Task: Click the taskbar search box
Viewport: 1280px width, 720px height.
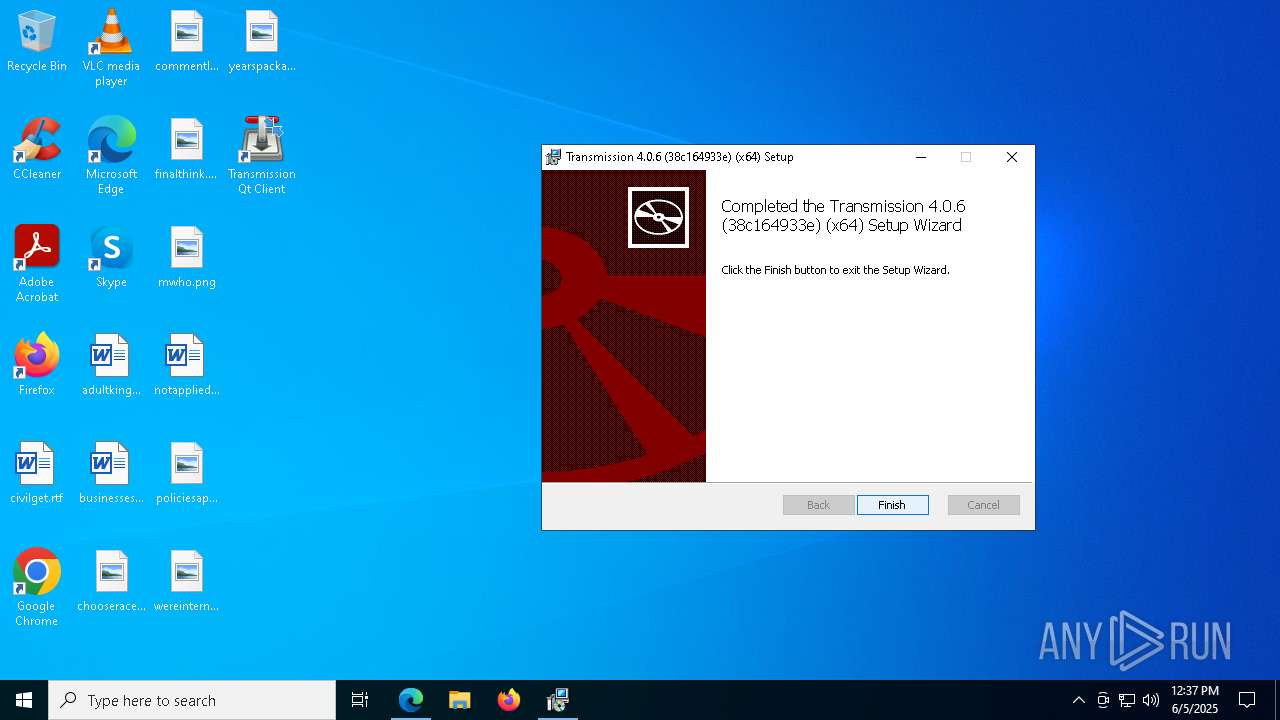Action: (x=192, y=700)
